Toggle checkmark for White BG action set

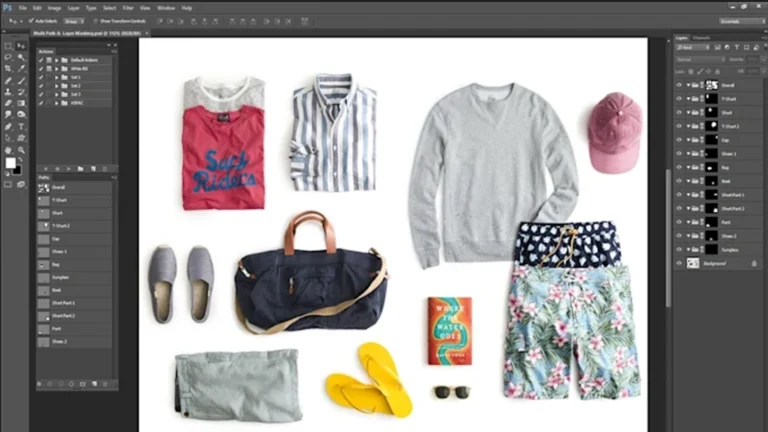coord(41,69)
